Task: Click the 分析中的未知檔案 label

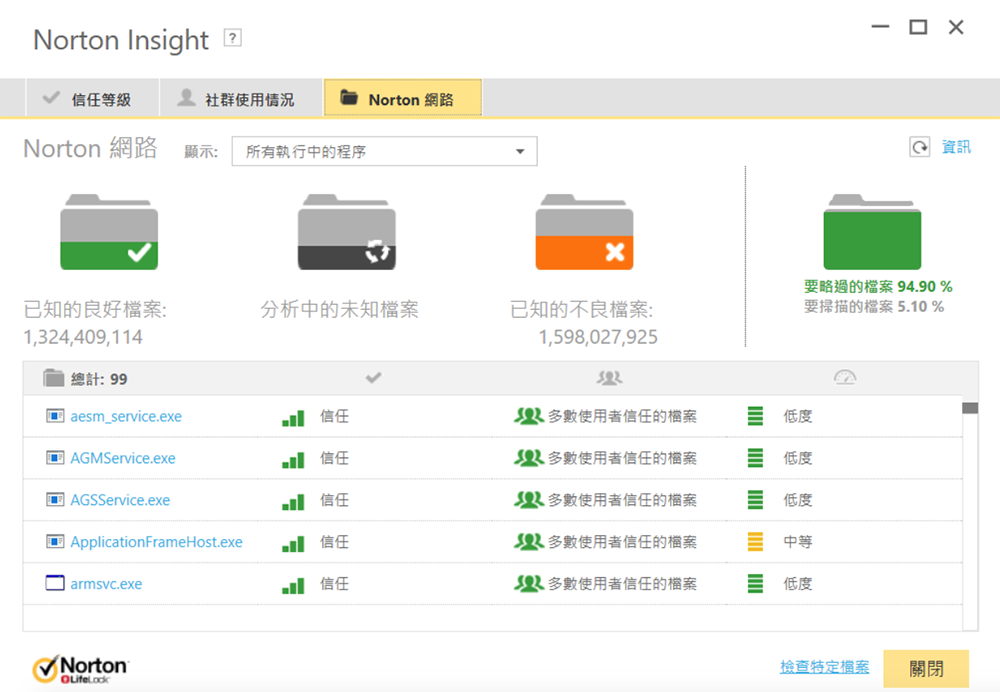Action: click(x=339, y=310)
